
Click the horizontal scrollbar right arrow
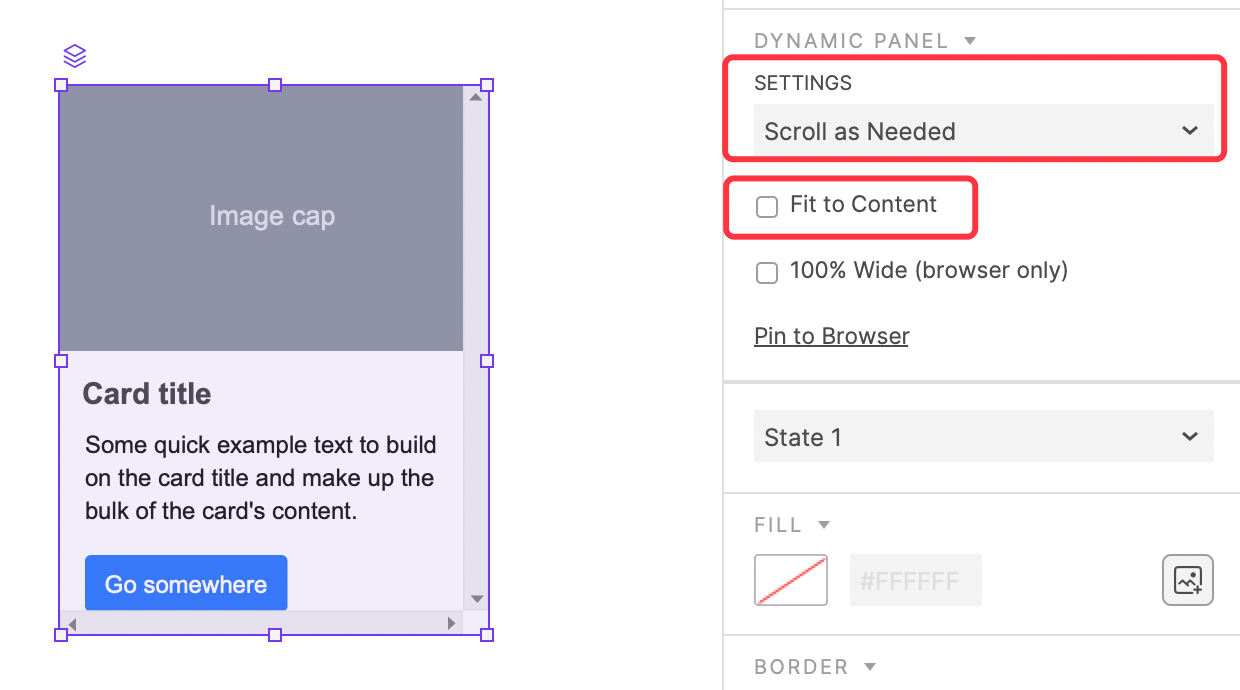tap(452, 623)
